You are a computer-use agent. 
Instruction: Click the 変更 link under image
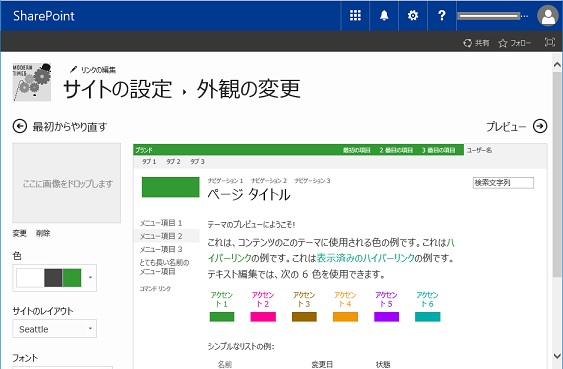[x=19, y=233]
